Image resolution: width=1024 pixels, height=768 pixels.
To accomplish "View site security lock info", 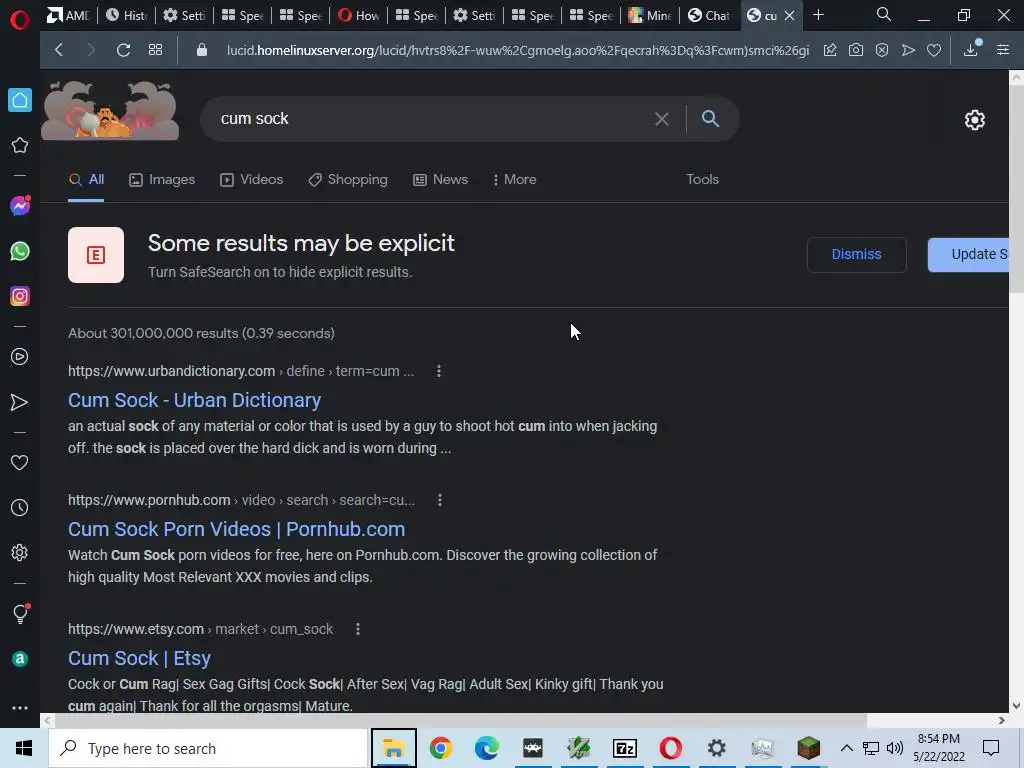I will click(202, 50).
